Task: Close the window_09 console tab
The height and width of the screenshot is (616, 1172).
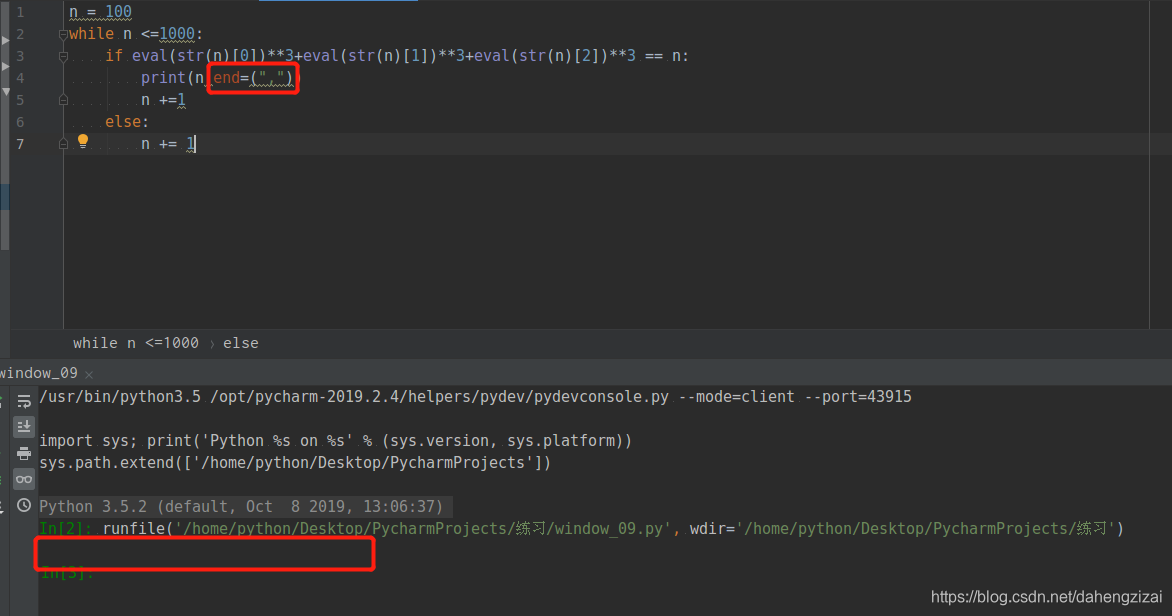Action: pos(89,374)
